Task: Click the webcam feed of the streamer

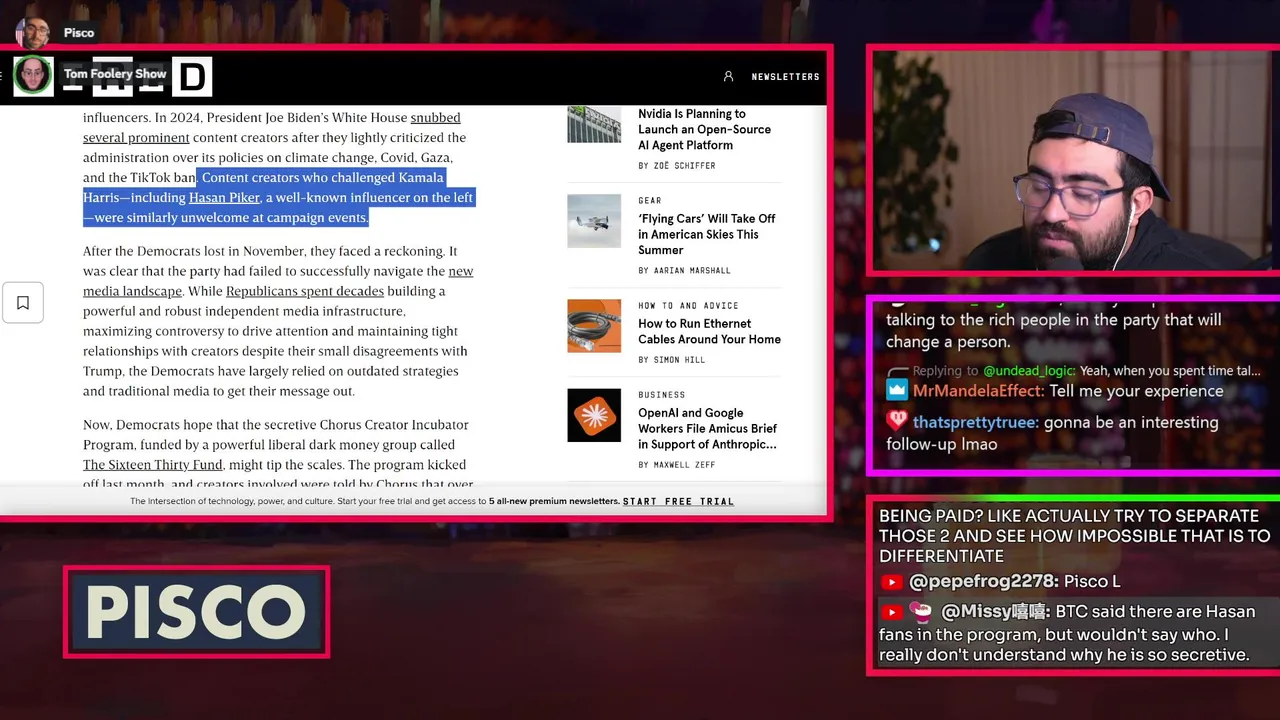Action: (1074, 160)
